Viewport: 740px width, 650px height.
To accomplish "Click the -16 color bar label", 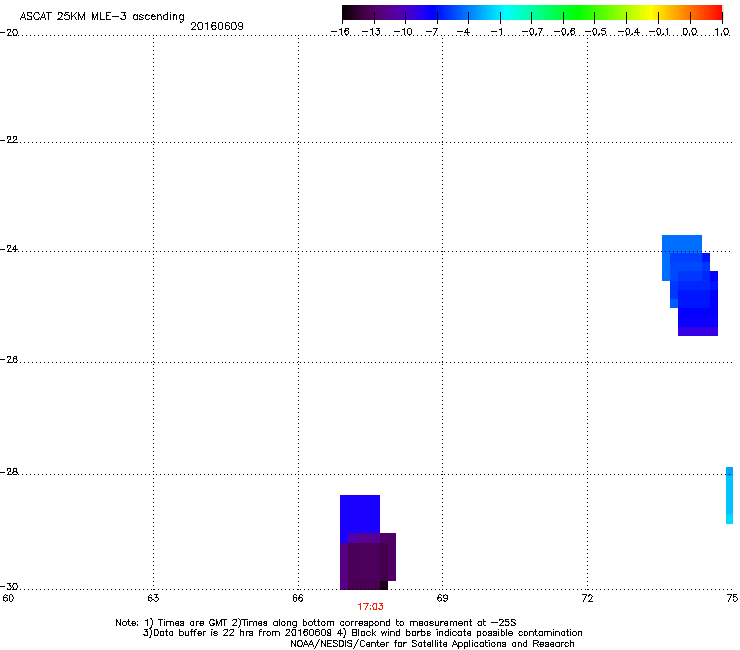I will (x=340, y=32).
